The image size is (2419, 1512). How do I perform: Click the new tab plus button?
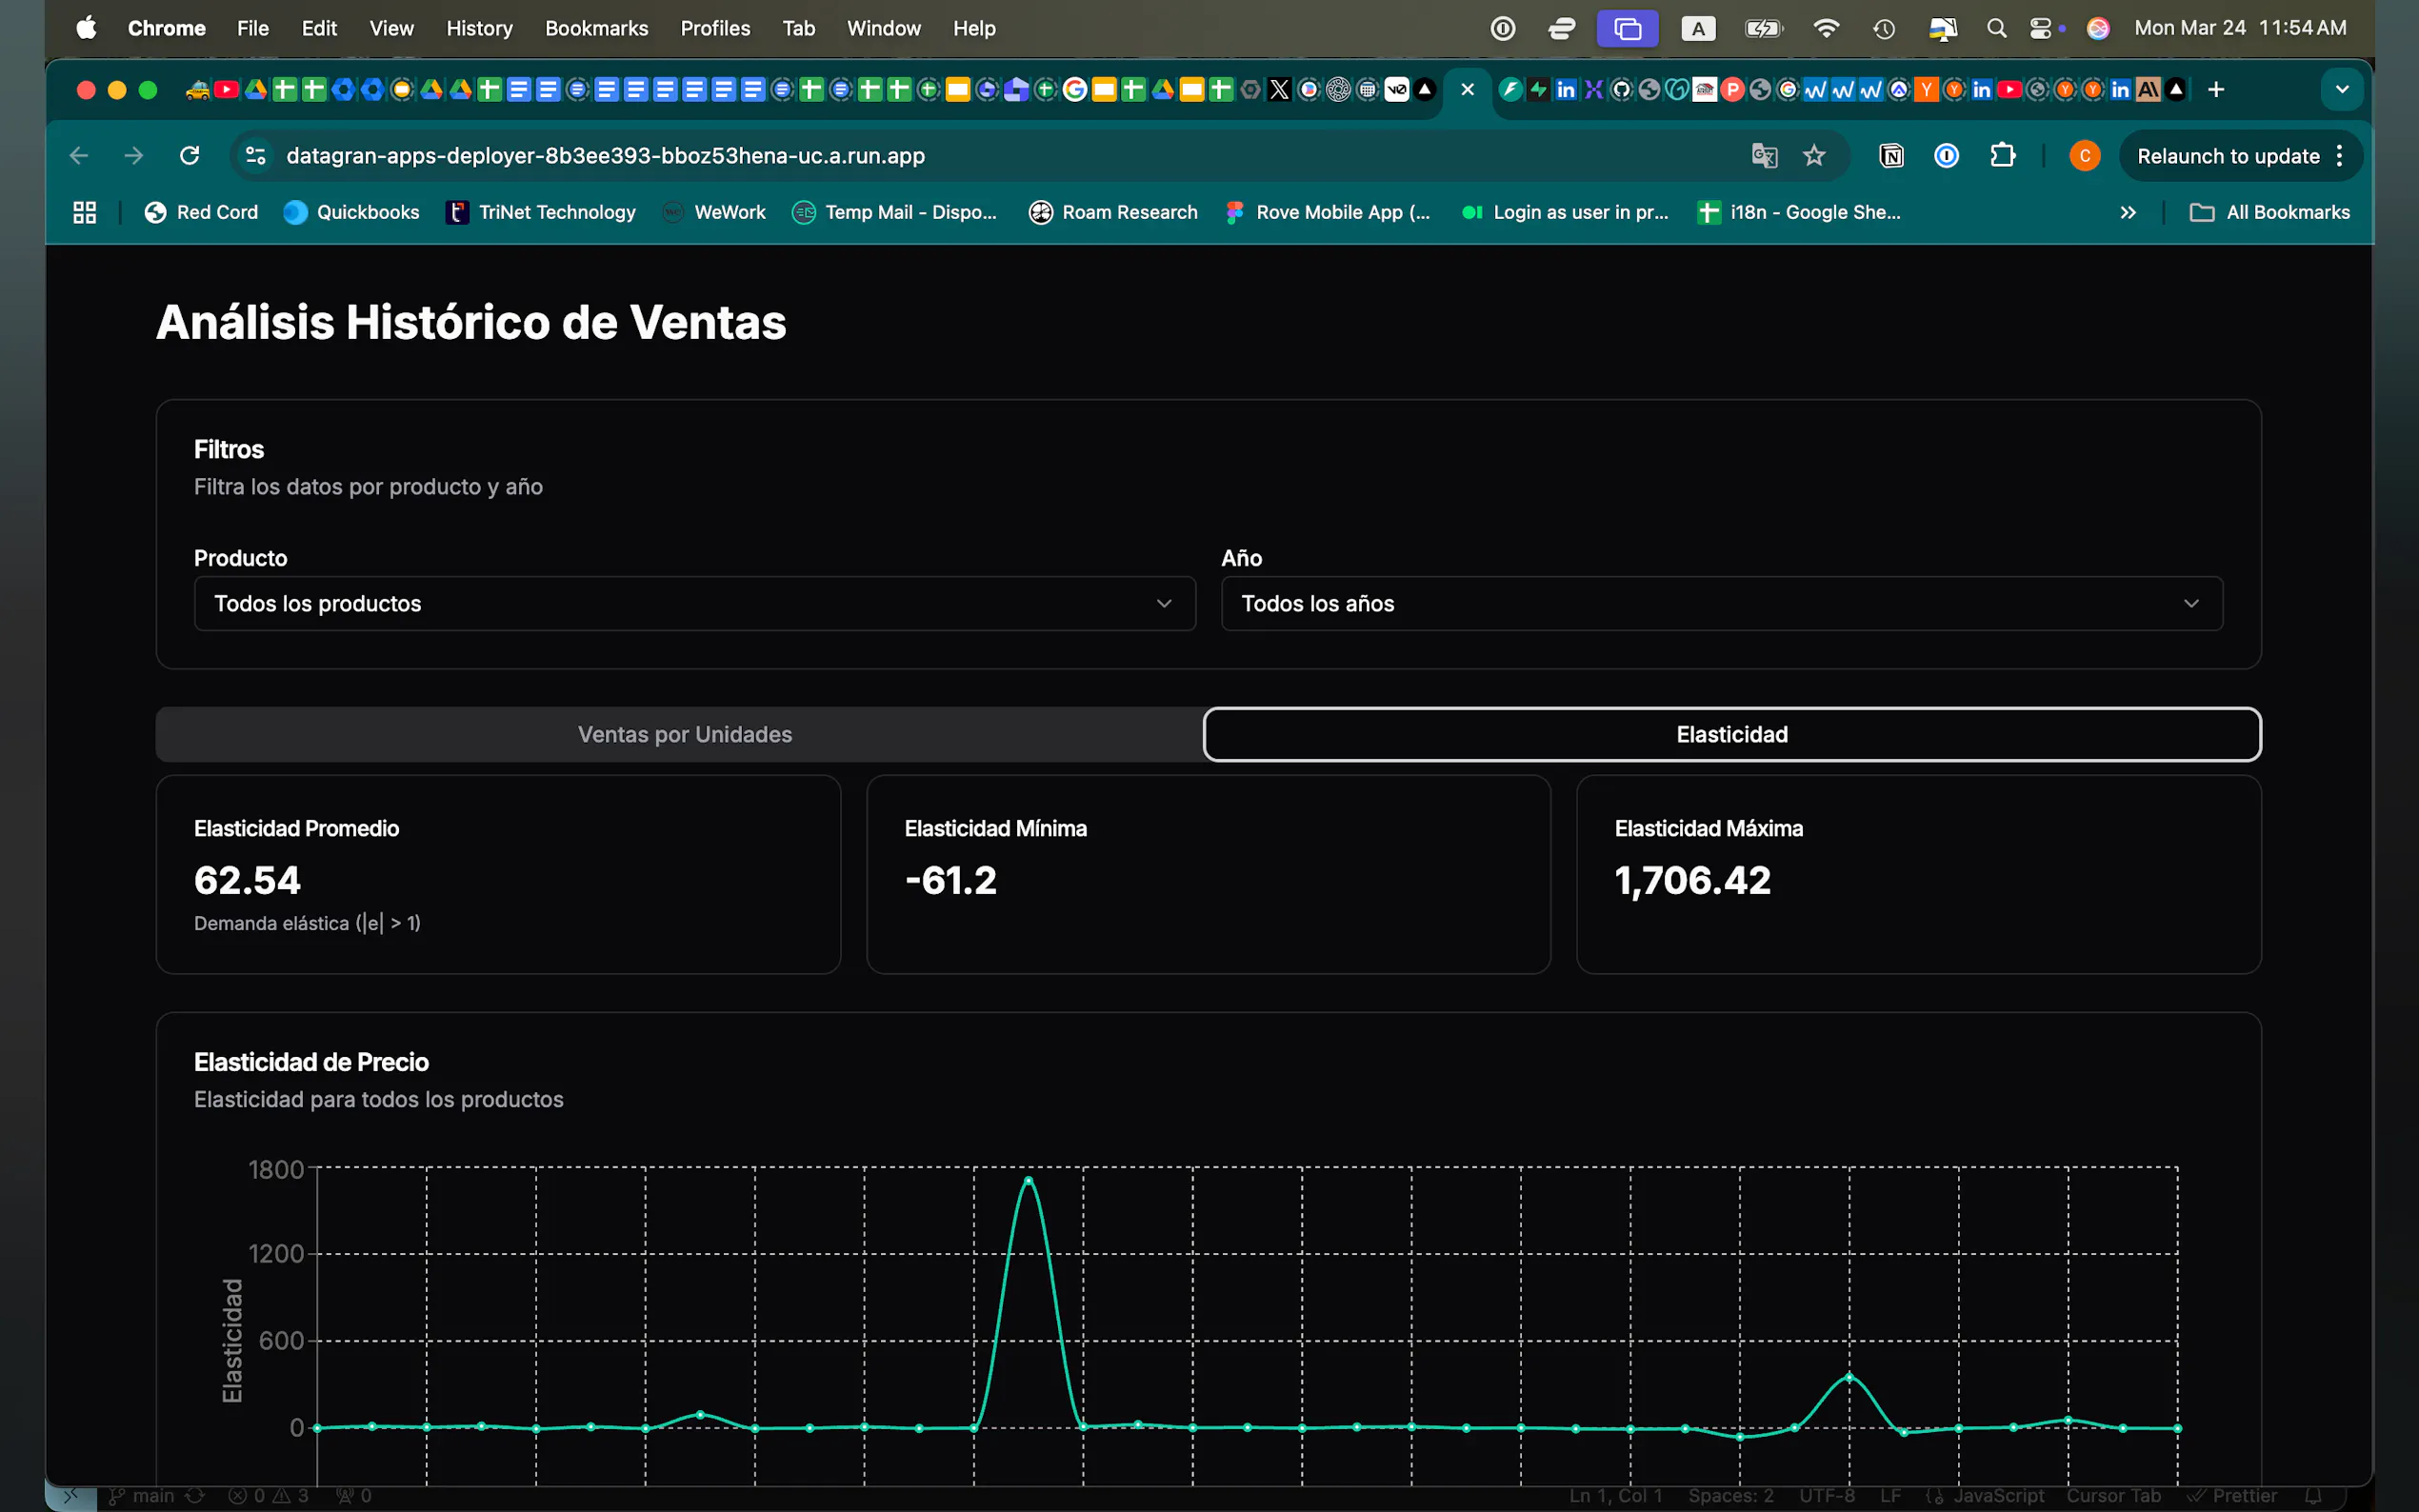(2216, 90)
